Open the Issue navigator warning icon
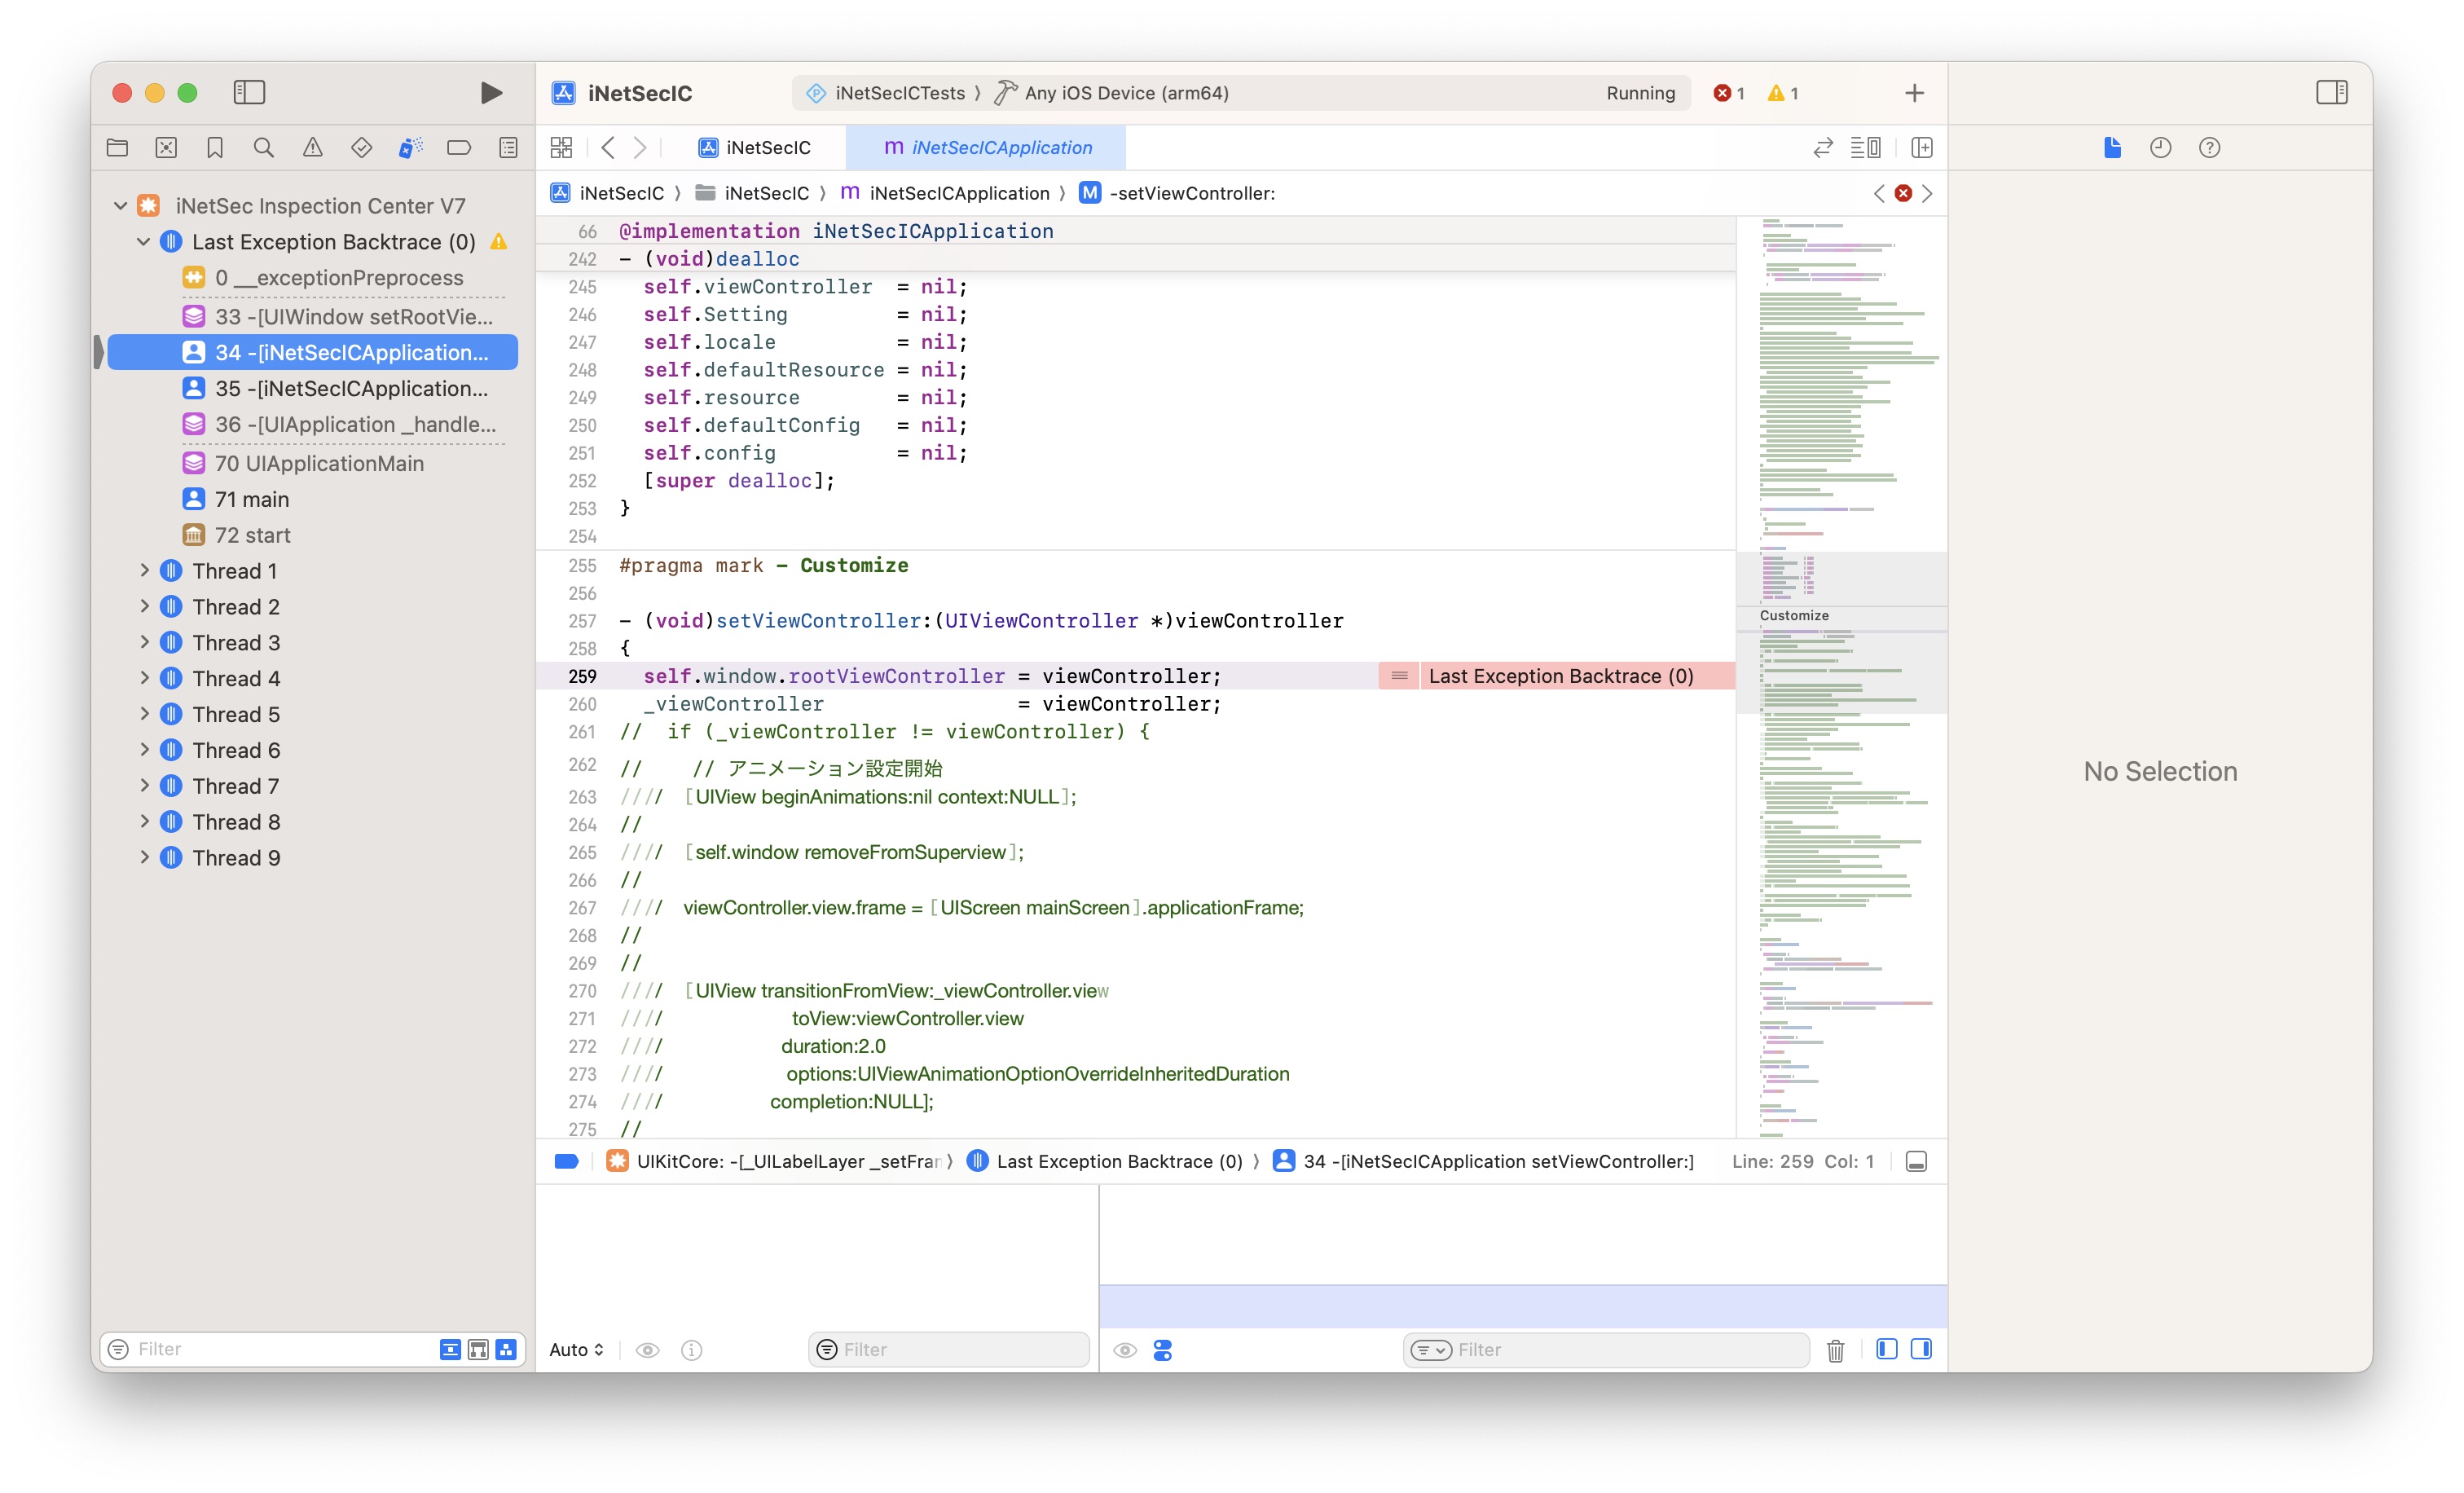The width and height of the screenshot is (2464, 1493). coord(313,148)
